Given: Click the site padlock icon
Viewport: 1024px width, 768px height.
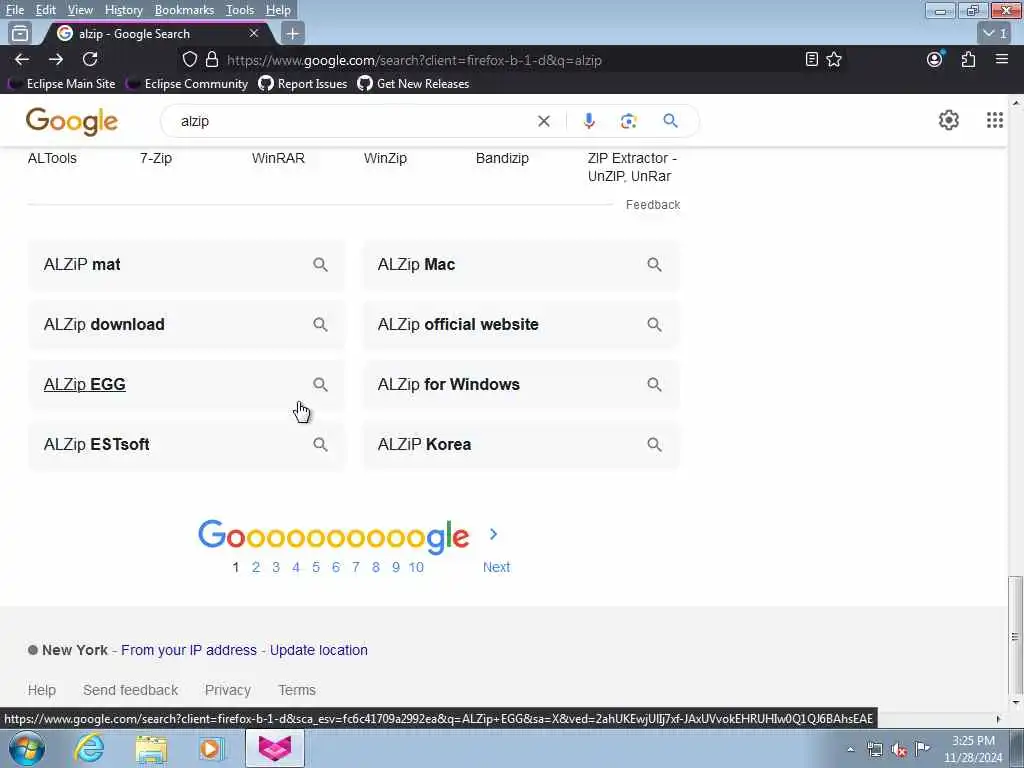Looking at the screenshot, I should click(212, 59).
